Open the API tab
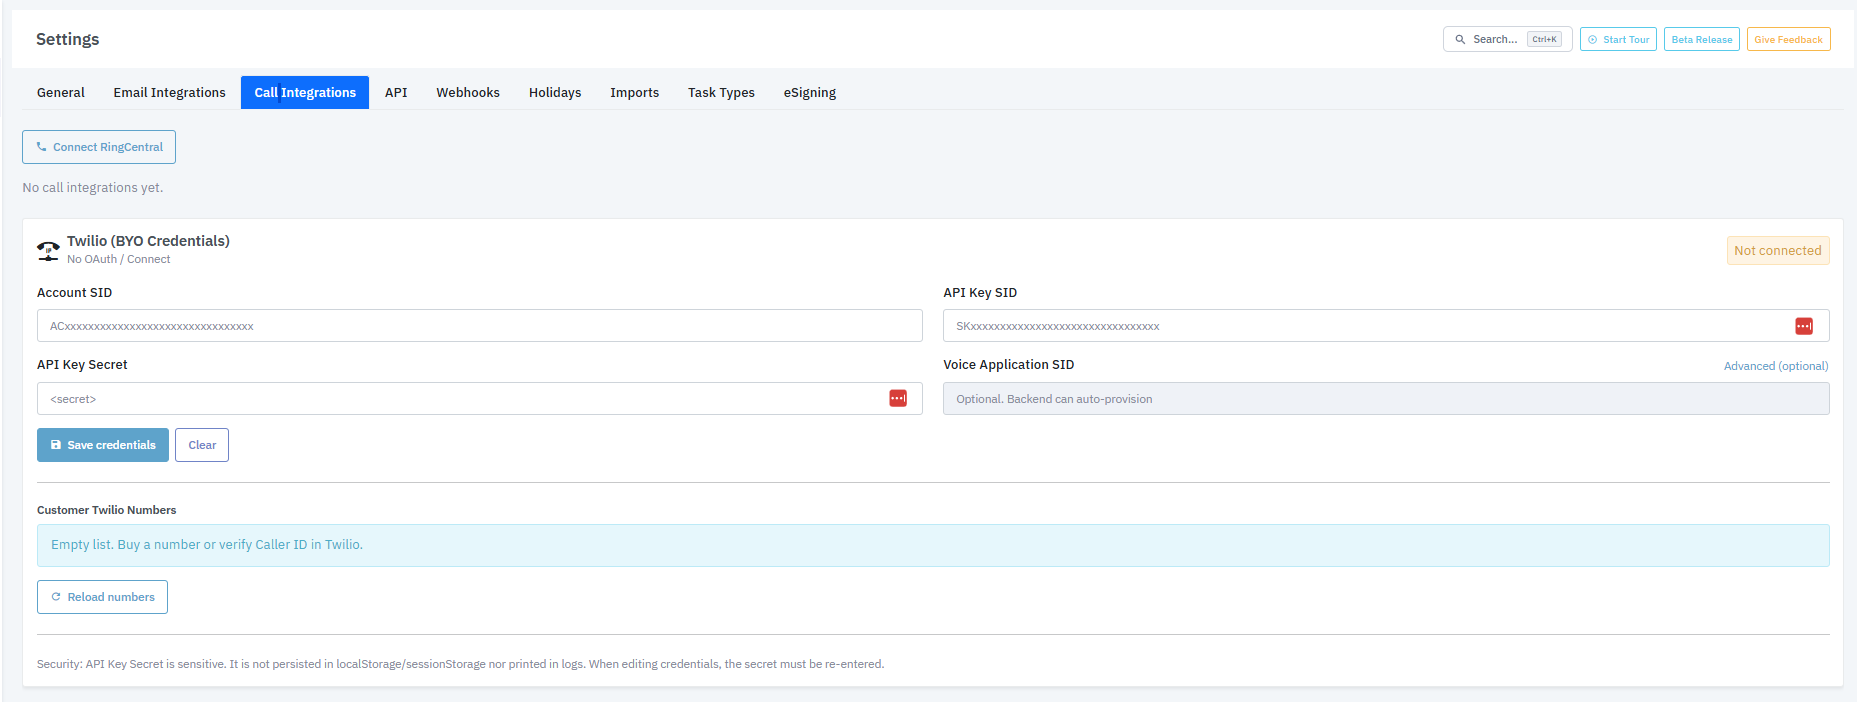Image resolution: width=1857 pixels, height=702 pixels. tap(396, 93)
